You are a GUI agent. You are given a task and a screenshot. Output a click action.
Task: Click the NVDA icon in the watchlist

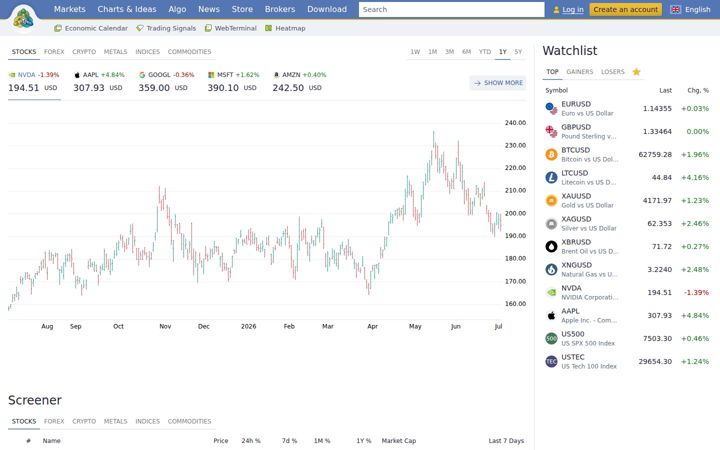(x=551, y=292)
